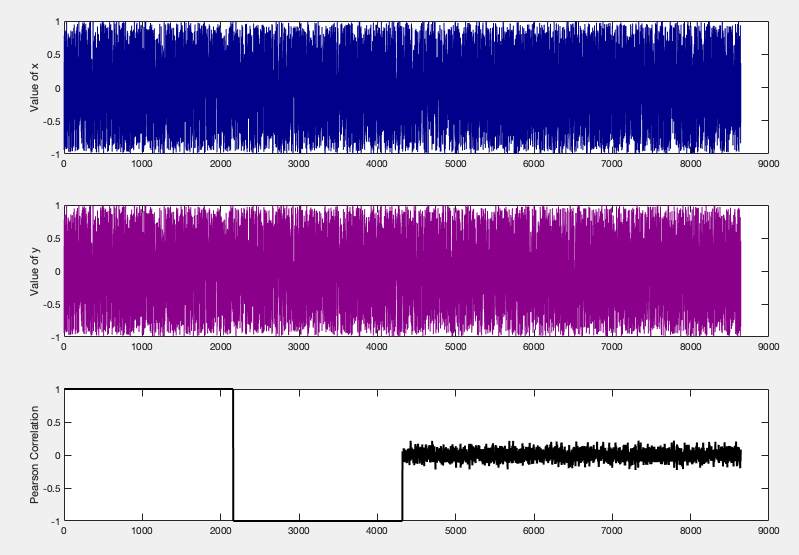Click the 0.5 y-tick of the Value of y plot
Image resolution: width=799 pixels, height=555 pixels.
pyautogui.click(x=54, y=239)
